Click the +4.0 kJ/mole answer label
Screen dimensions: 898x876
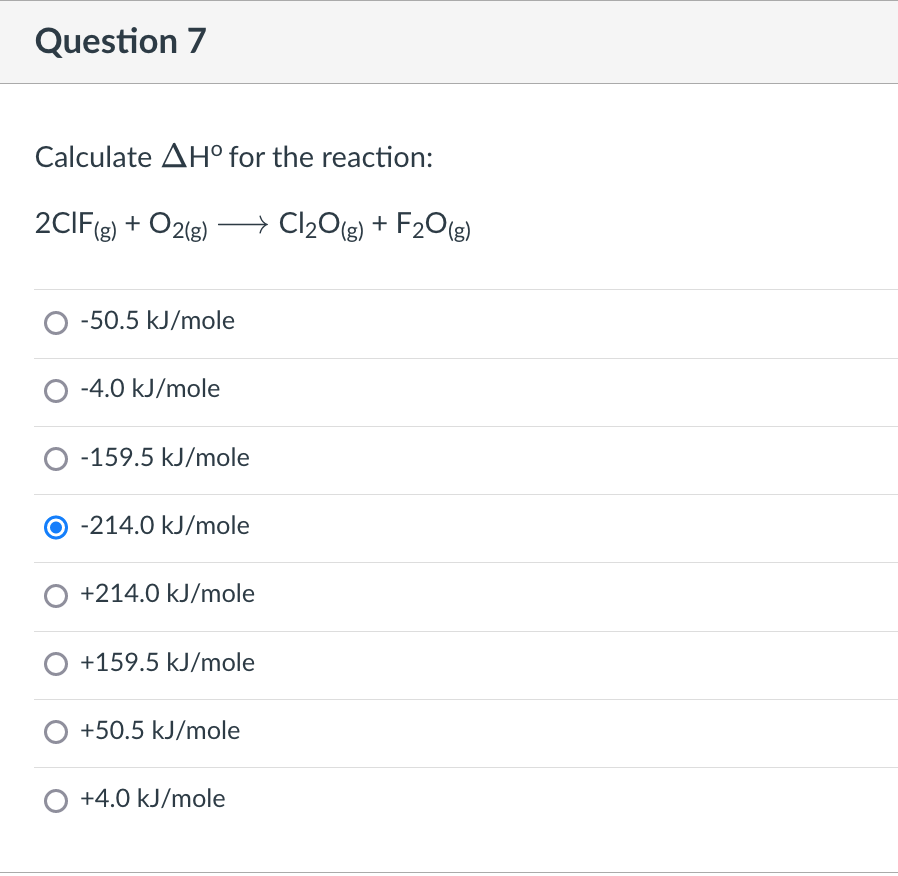point(152,799)
